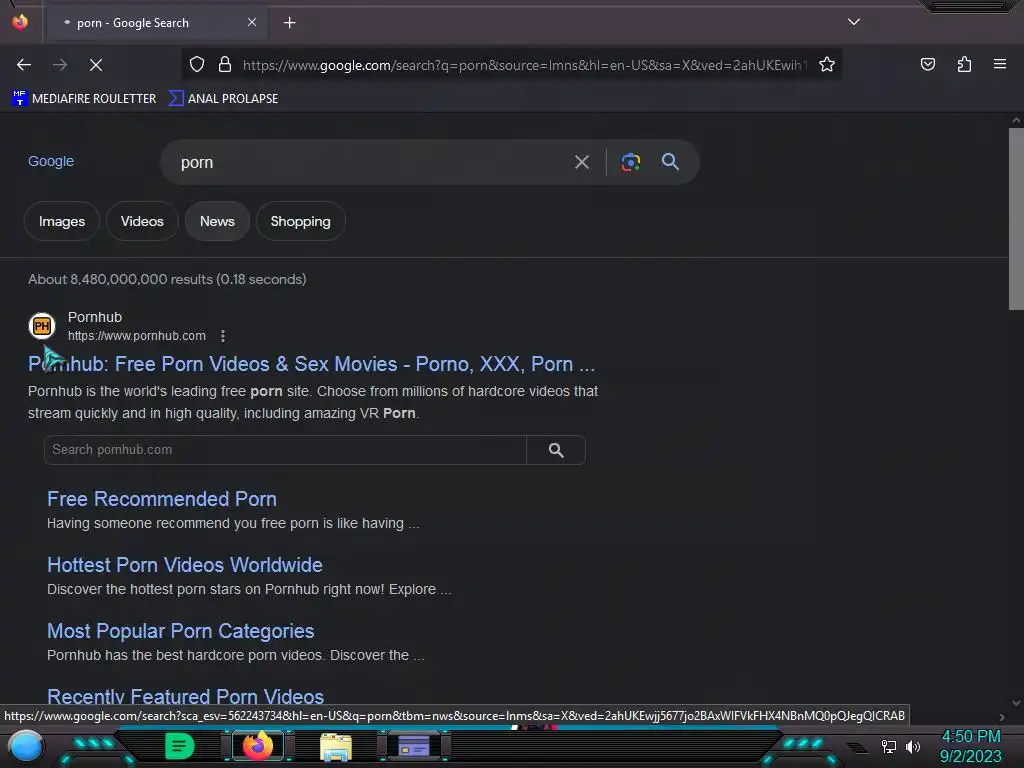Click the page vertical scrollbar thumb
1024x768 pixels.
(1016, 219)
